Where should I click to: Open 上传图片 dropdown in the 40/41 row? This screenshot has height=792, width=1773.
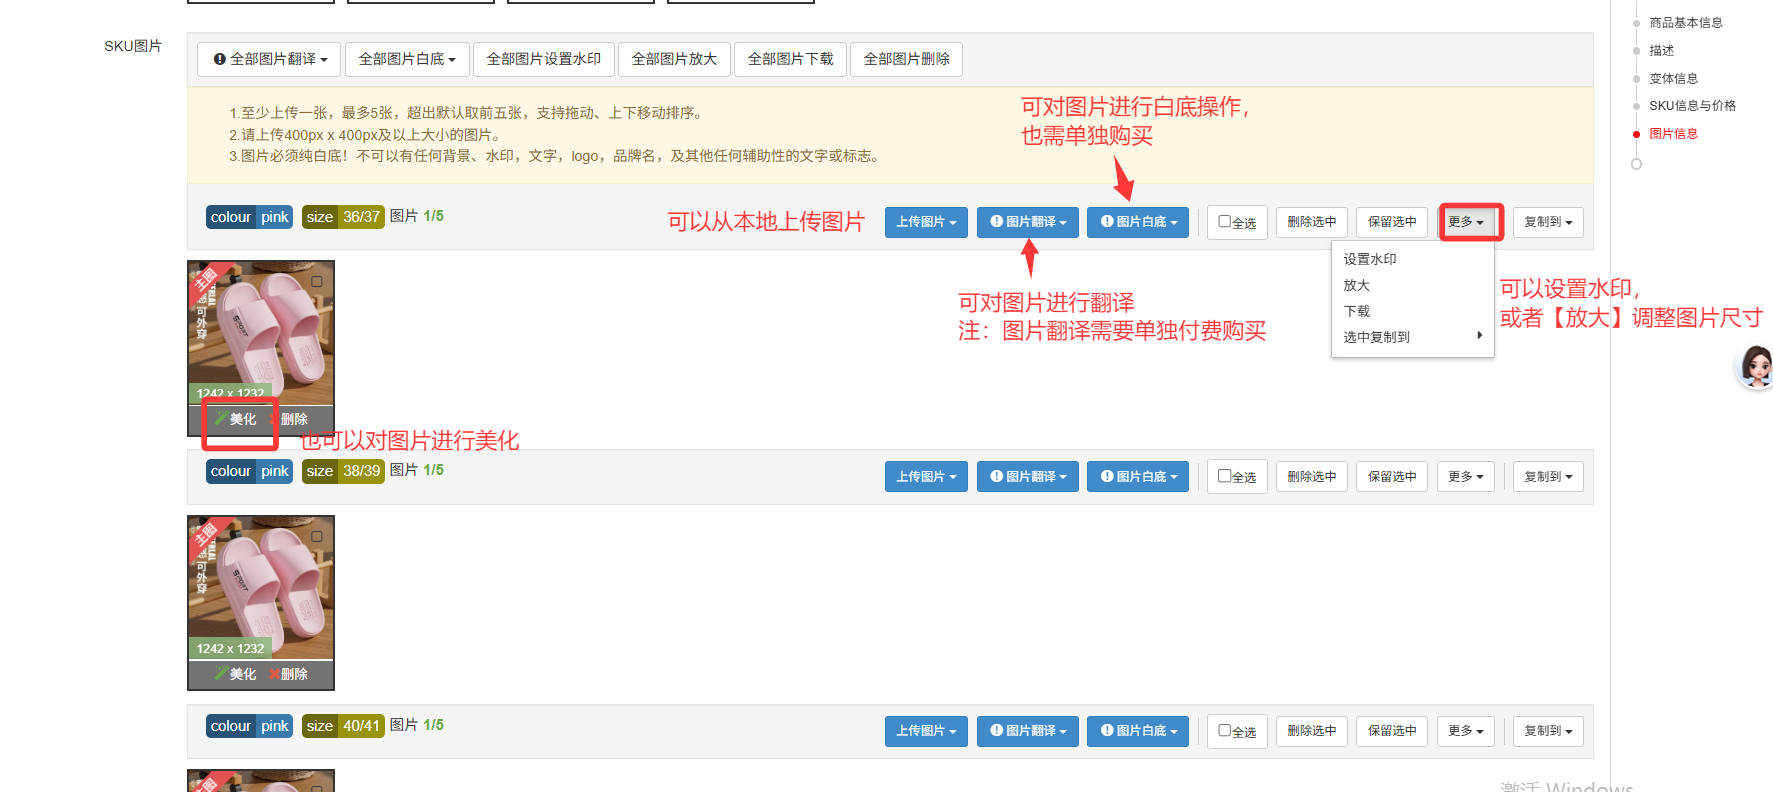pyautogui.click(x=926, y=731)
